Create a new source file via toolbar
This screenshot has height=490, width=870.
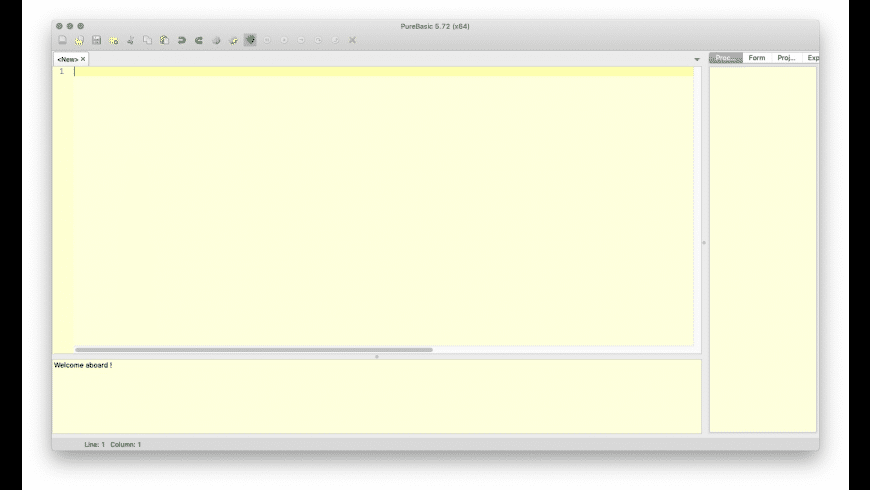point(63,40)
